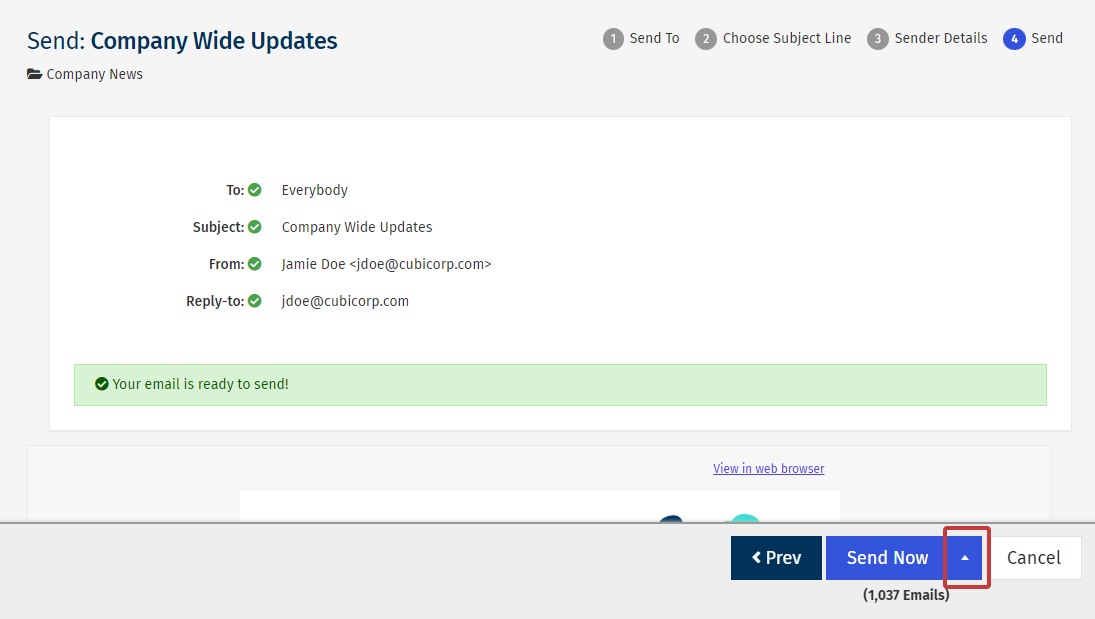Switch to the Sender Details step
Viewport: 1095px width, 619px height.
tap(927, 39)
